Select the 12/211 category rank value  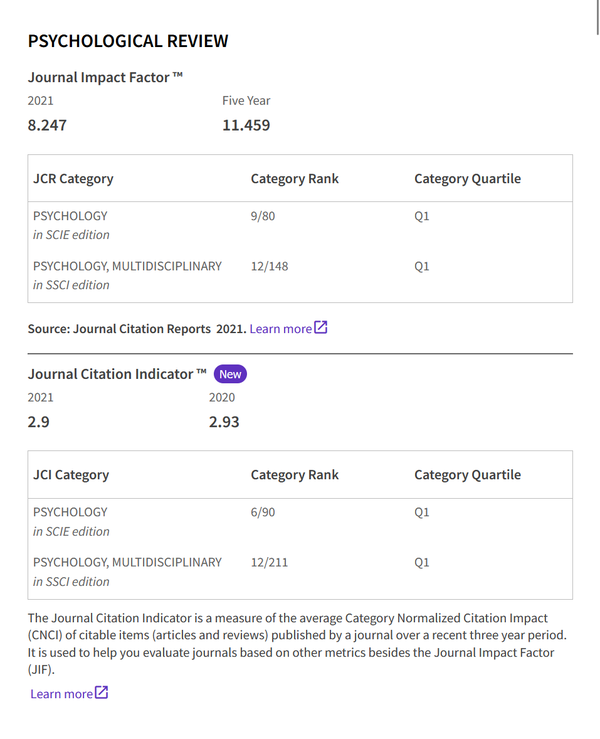(269, 562)
